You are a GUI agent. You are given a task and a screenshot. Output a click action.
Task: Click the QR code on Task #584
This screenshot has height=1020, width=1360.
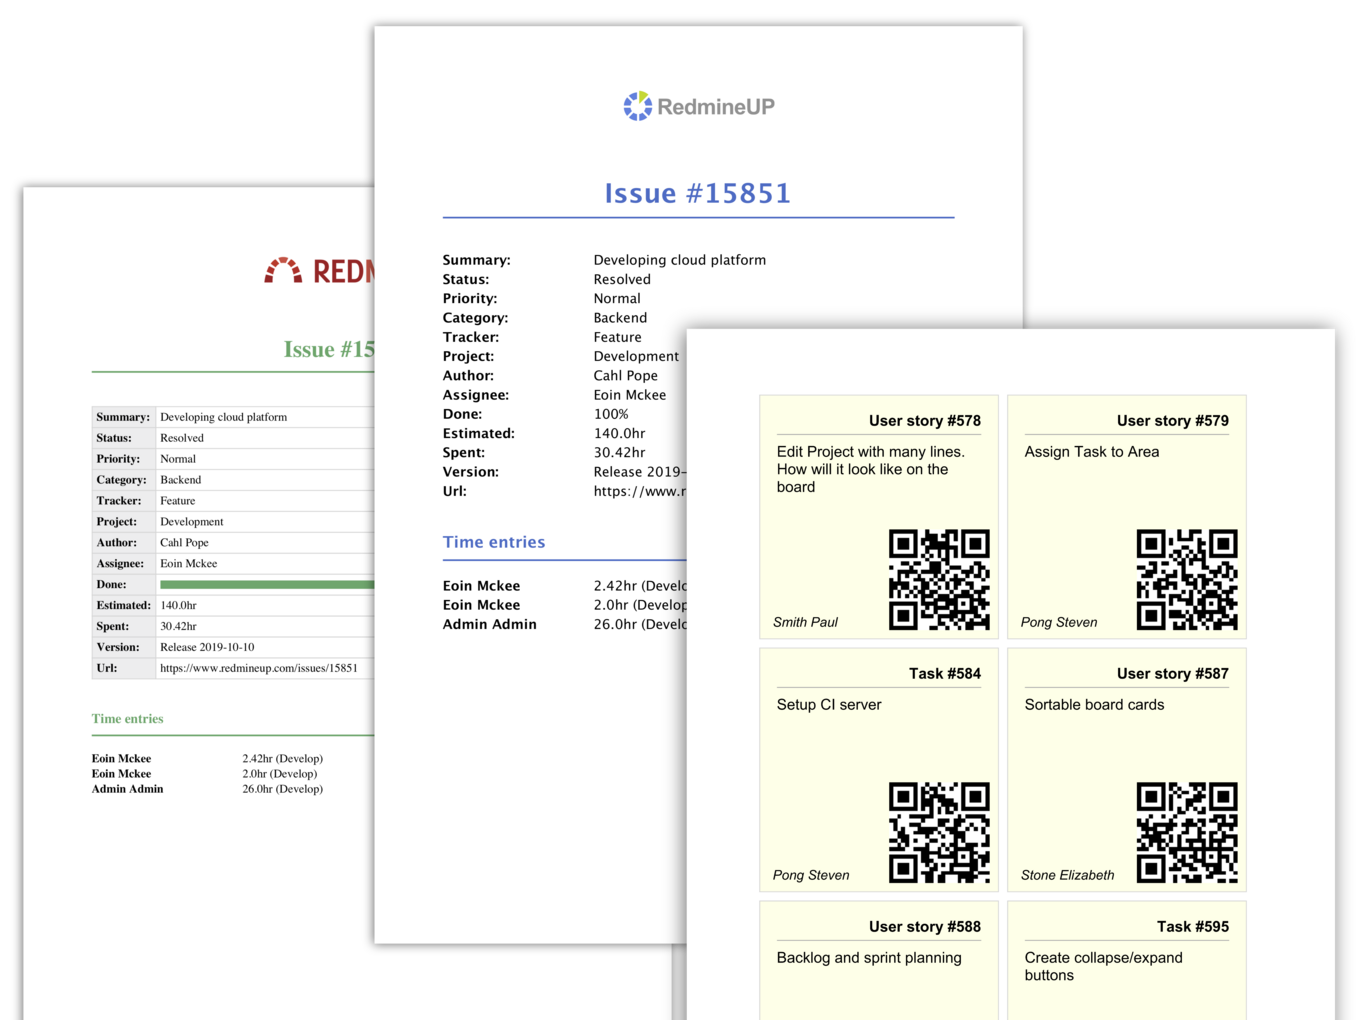coord(938,832)
